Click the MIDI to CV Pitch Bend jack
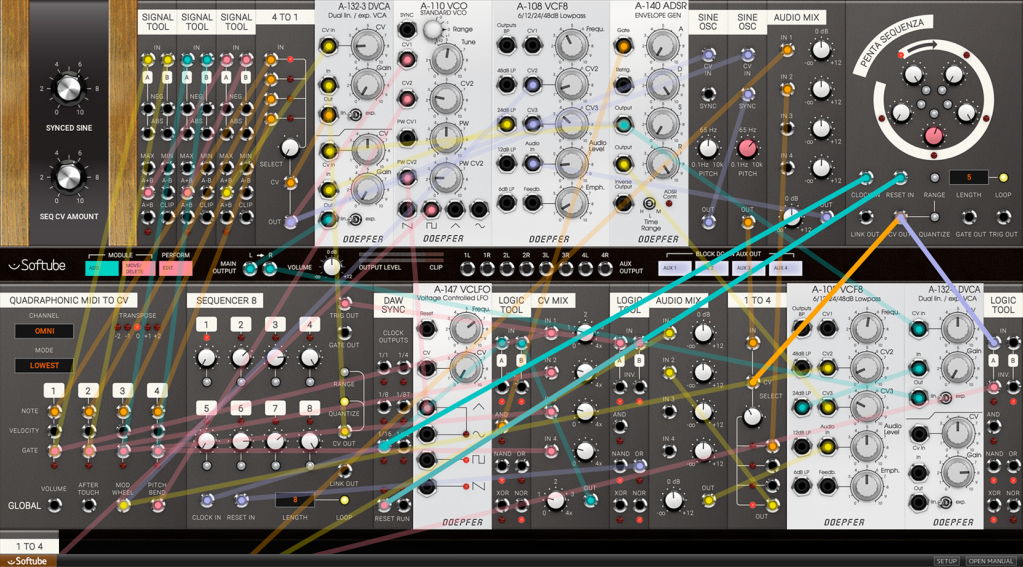1023x567 pixels. (157, 505)
